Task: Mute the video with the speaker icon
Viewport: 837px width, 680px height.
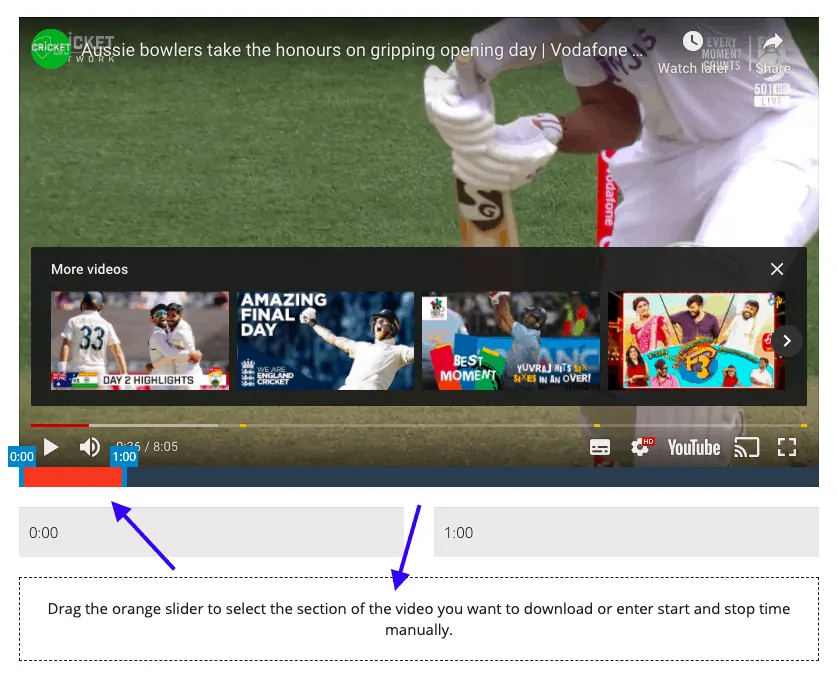Action: click(x=90, y=447)
